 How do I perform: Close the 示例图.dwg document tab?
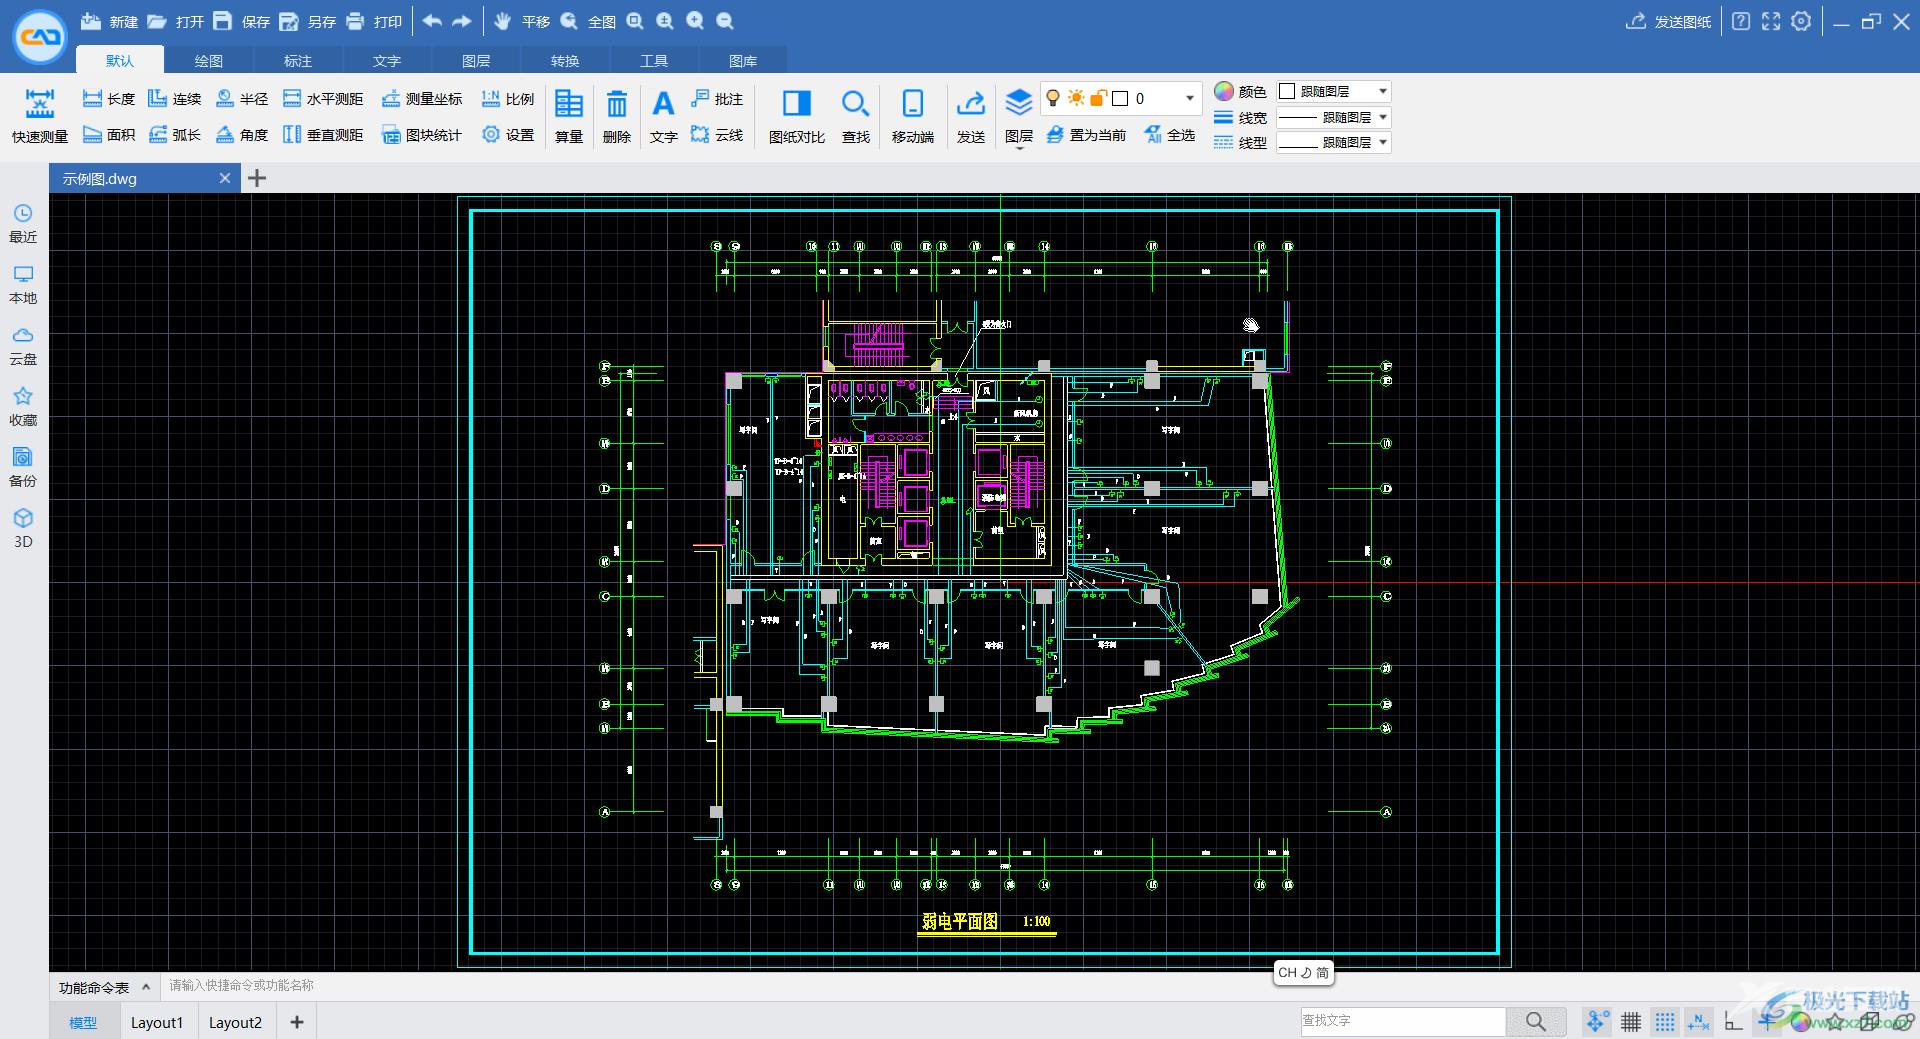225,178
